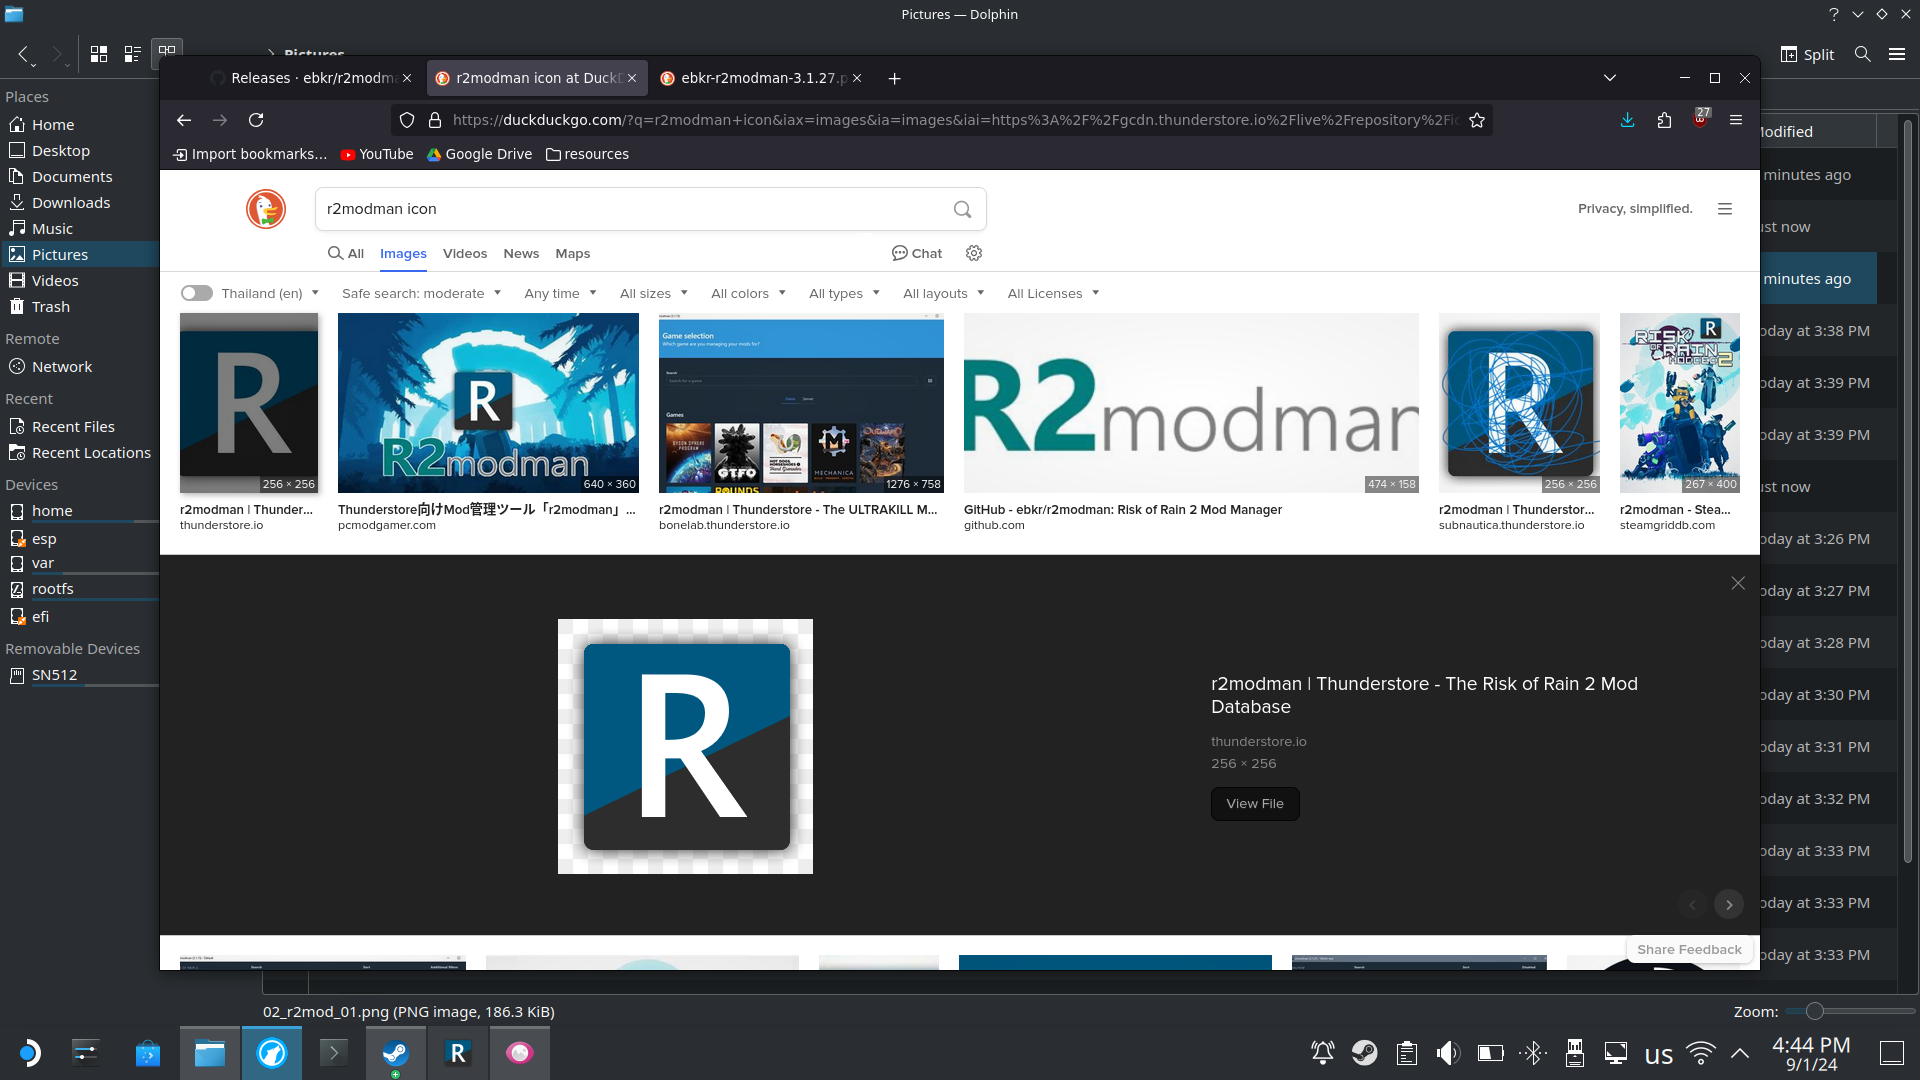
Task: Switch to the Maps search tab
Action: pyautogui.click(x=573, y=253)
